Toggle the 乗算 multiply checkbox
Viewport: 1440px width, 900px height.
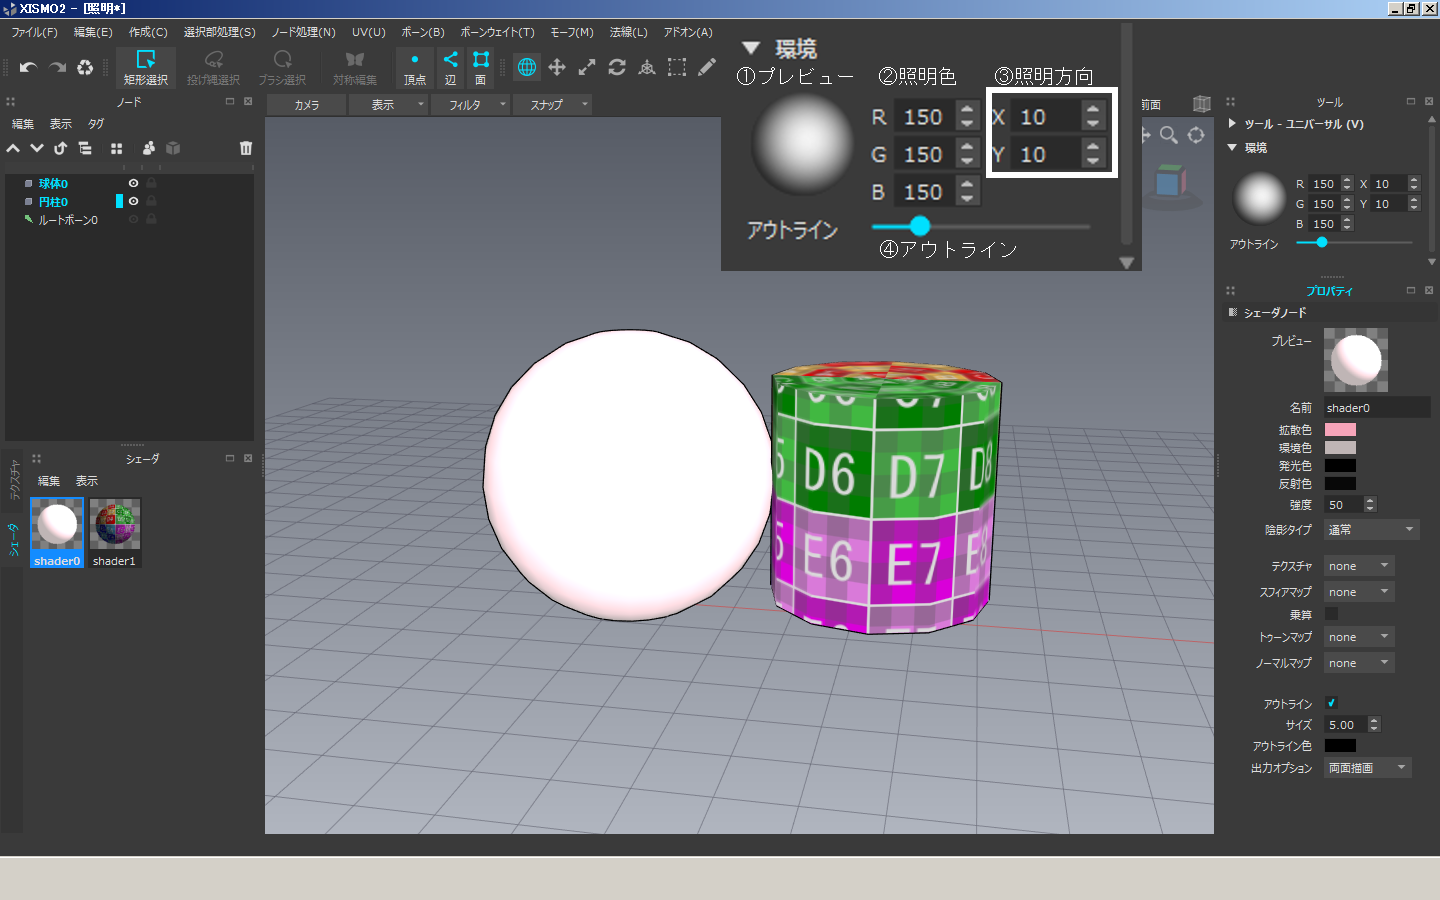click(x=1331, y=613)
